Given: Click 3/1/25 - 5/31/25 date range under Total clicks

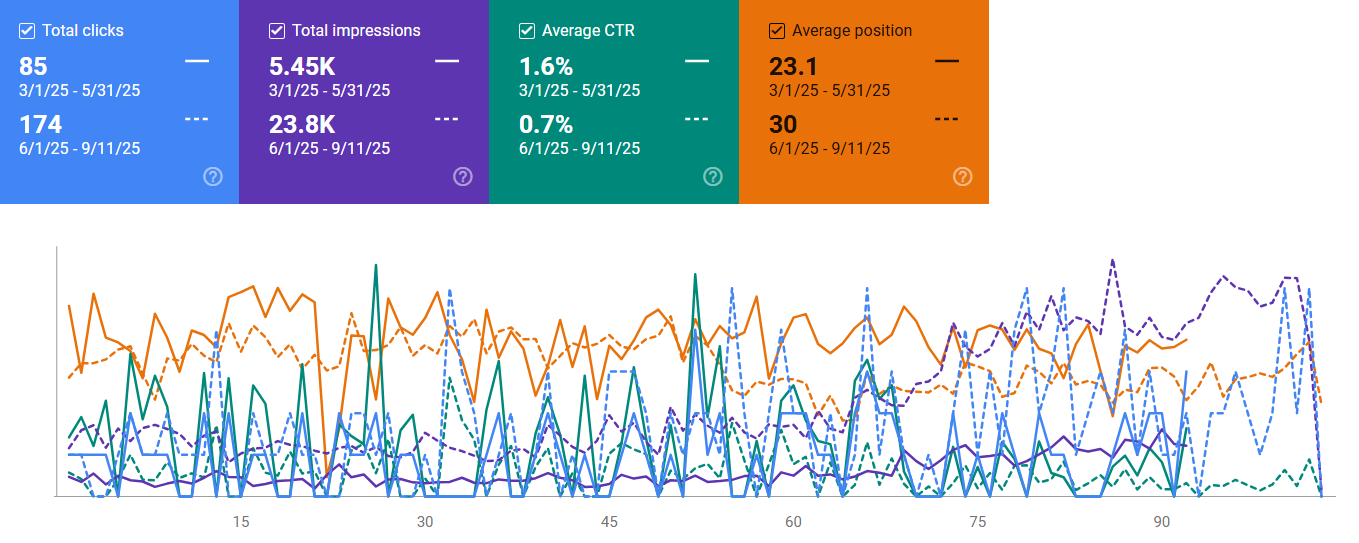Looking at the screenshot, I should (x=80, y=91).
